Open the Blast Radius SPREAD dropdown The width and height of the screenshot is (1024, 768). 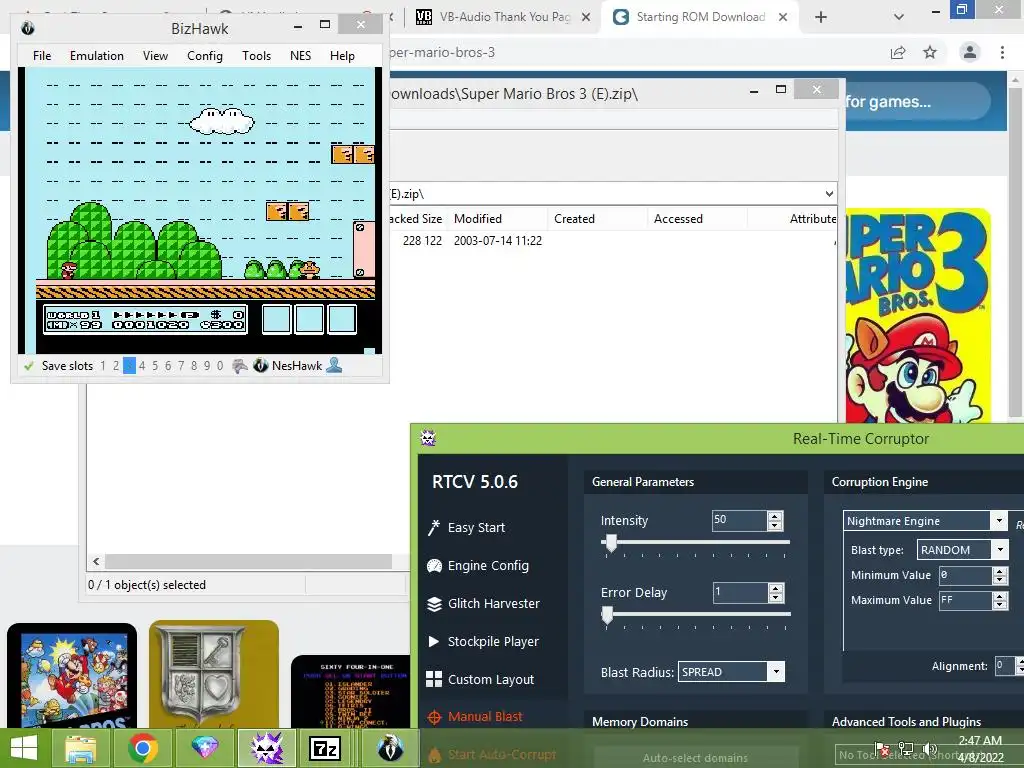[x=776, y=671]
